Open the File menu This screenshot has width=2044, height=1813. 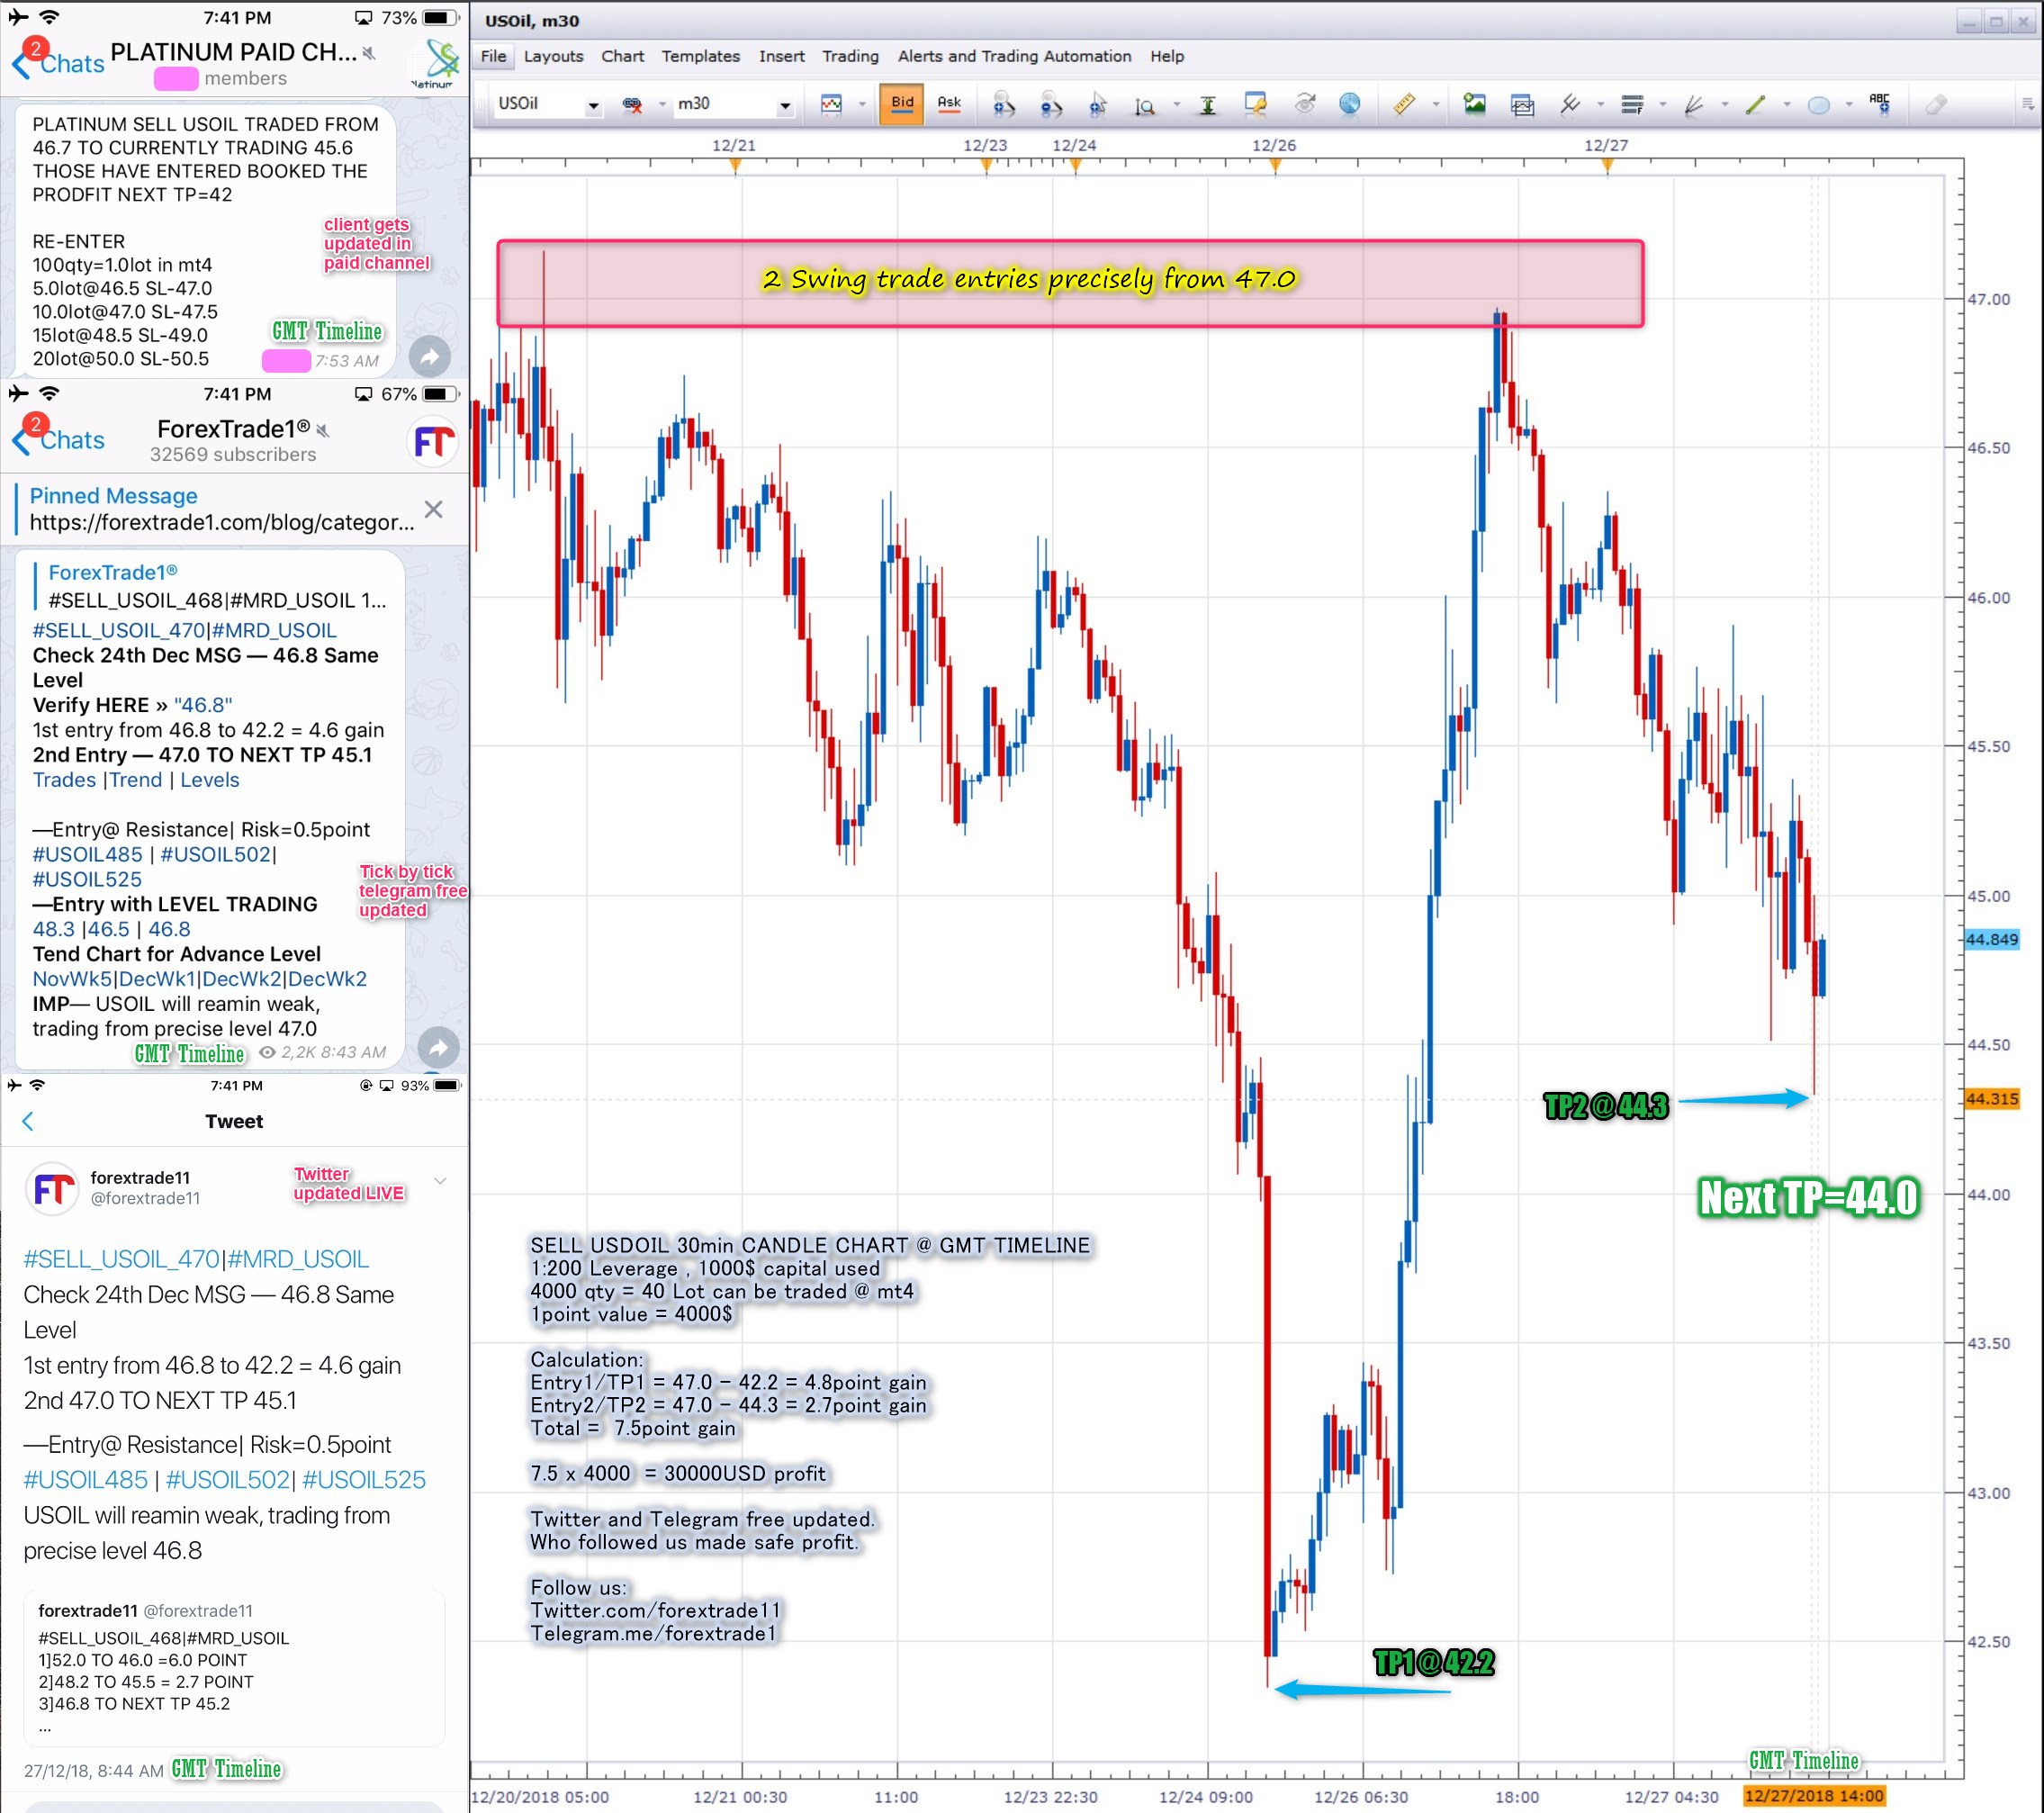coord(494,56)
